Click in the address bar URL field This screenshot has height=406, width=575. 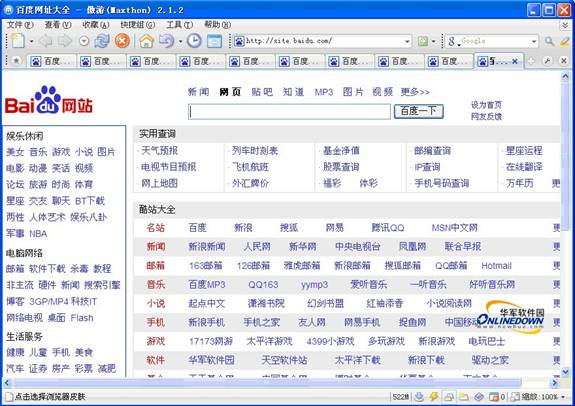pos(324,41)
